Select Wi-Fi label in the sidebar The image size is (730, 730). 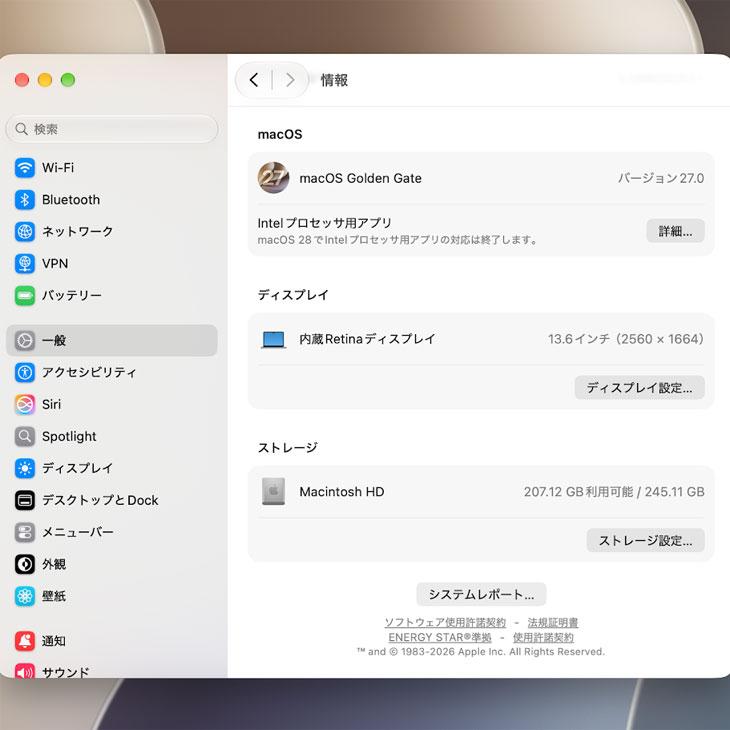(58, 168)
